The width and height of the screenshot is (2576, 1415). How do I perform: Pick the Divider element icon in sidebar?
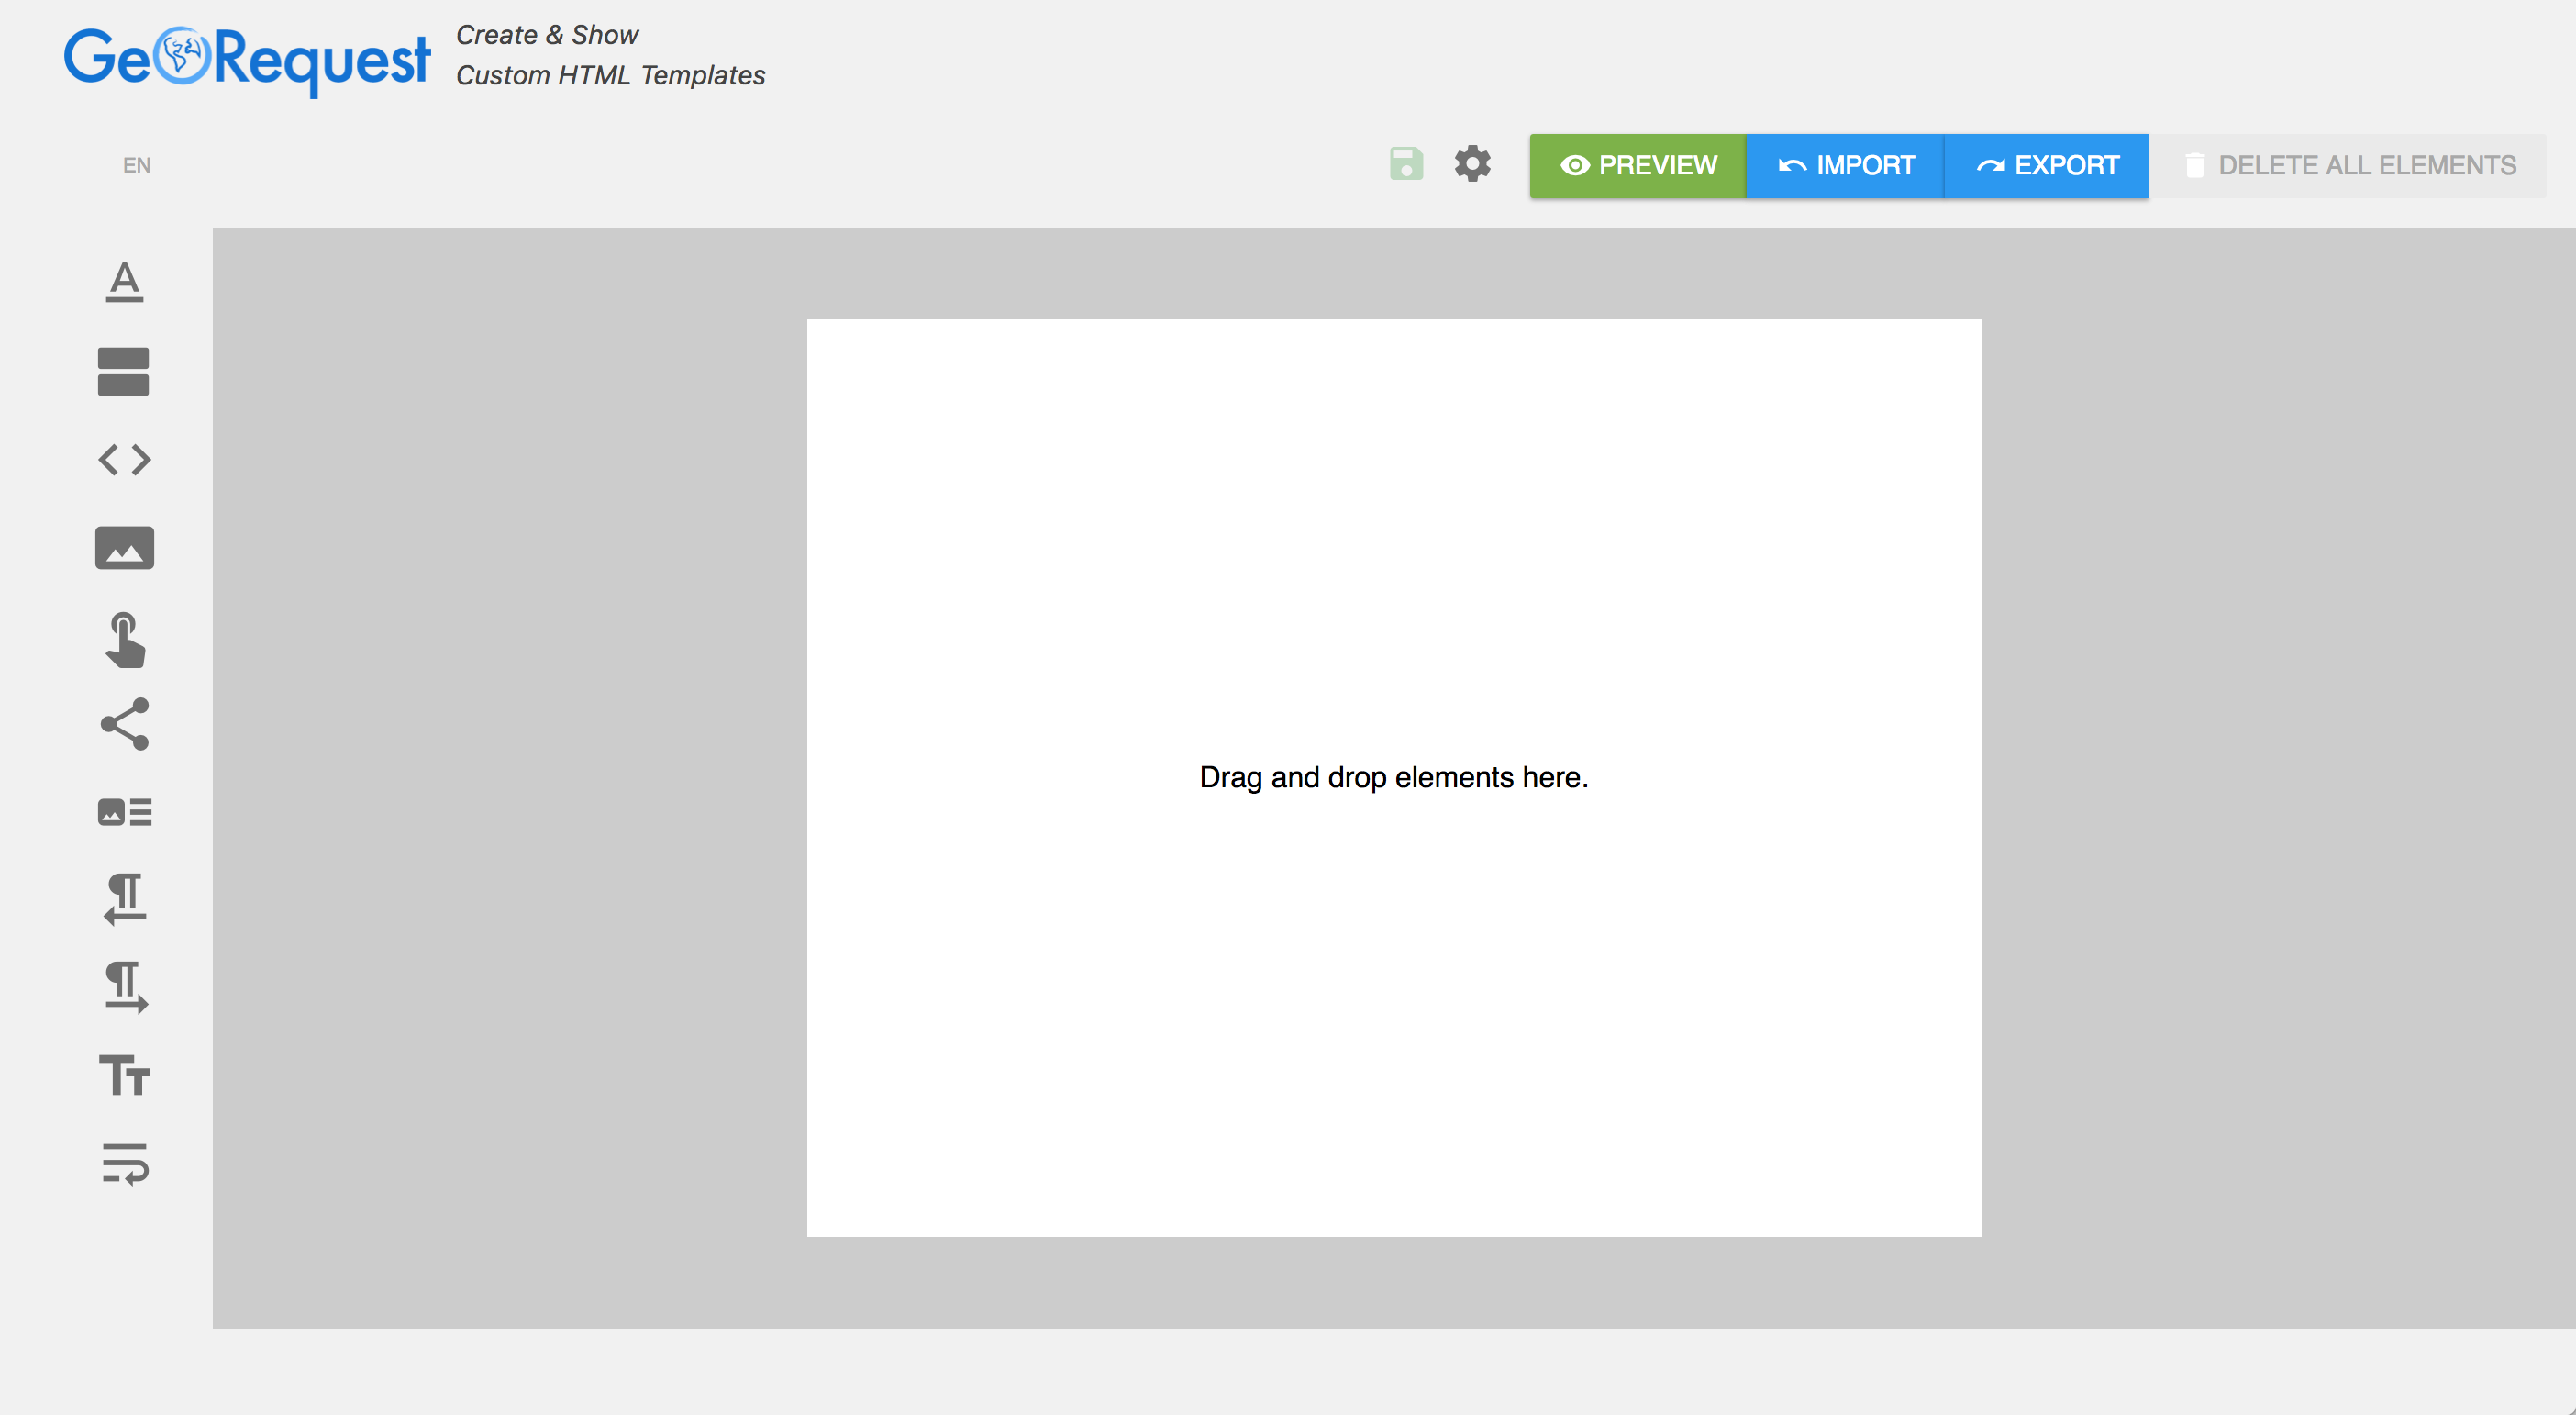(124, 371)
